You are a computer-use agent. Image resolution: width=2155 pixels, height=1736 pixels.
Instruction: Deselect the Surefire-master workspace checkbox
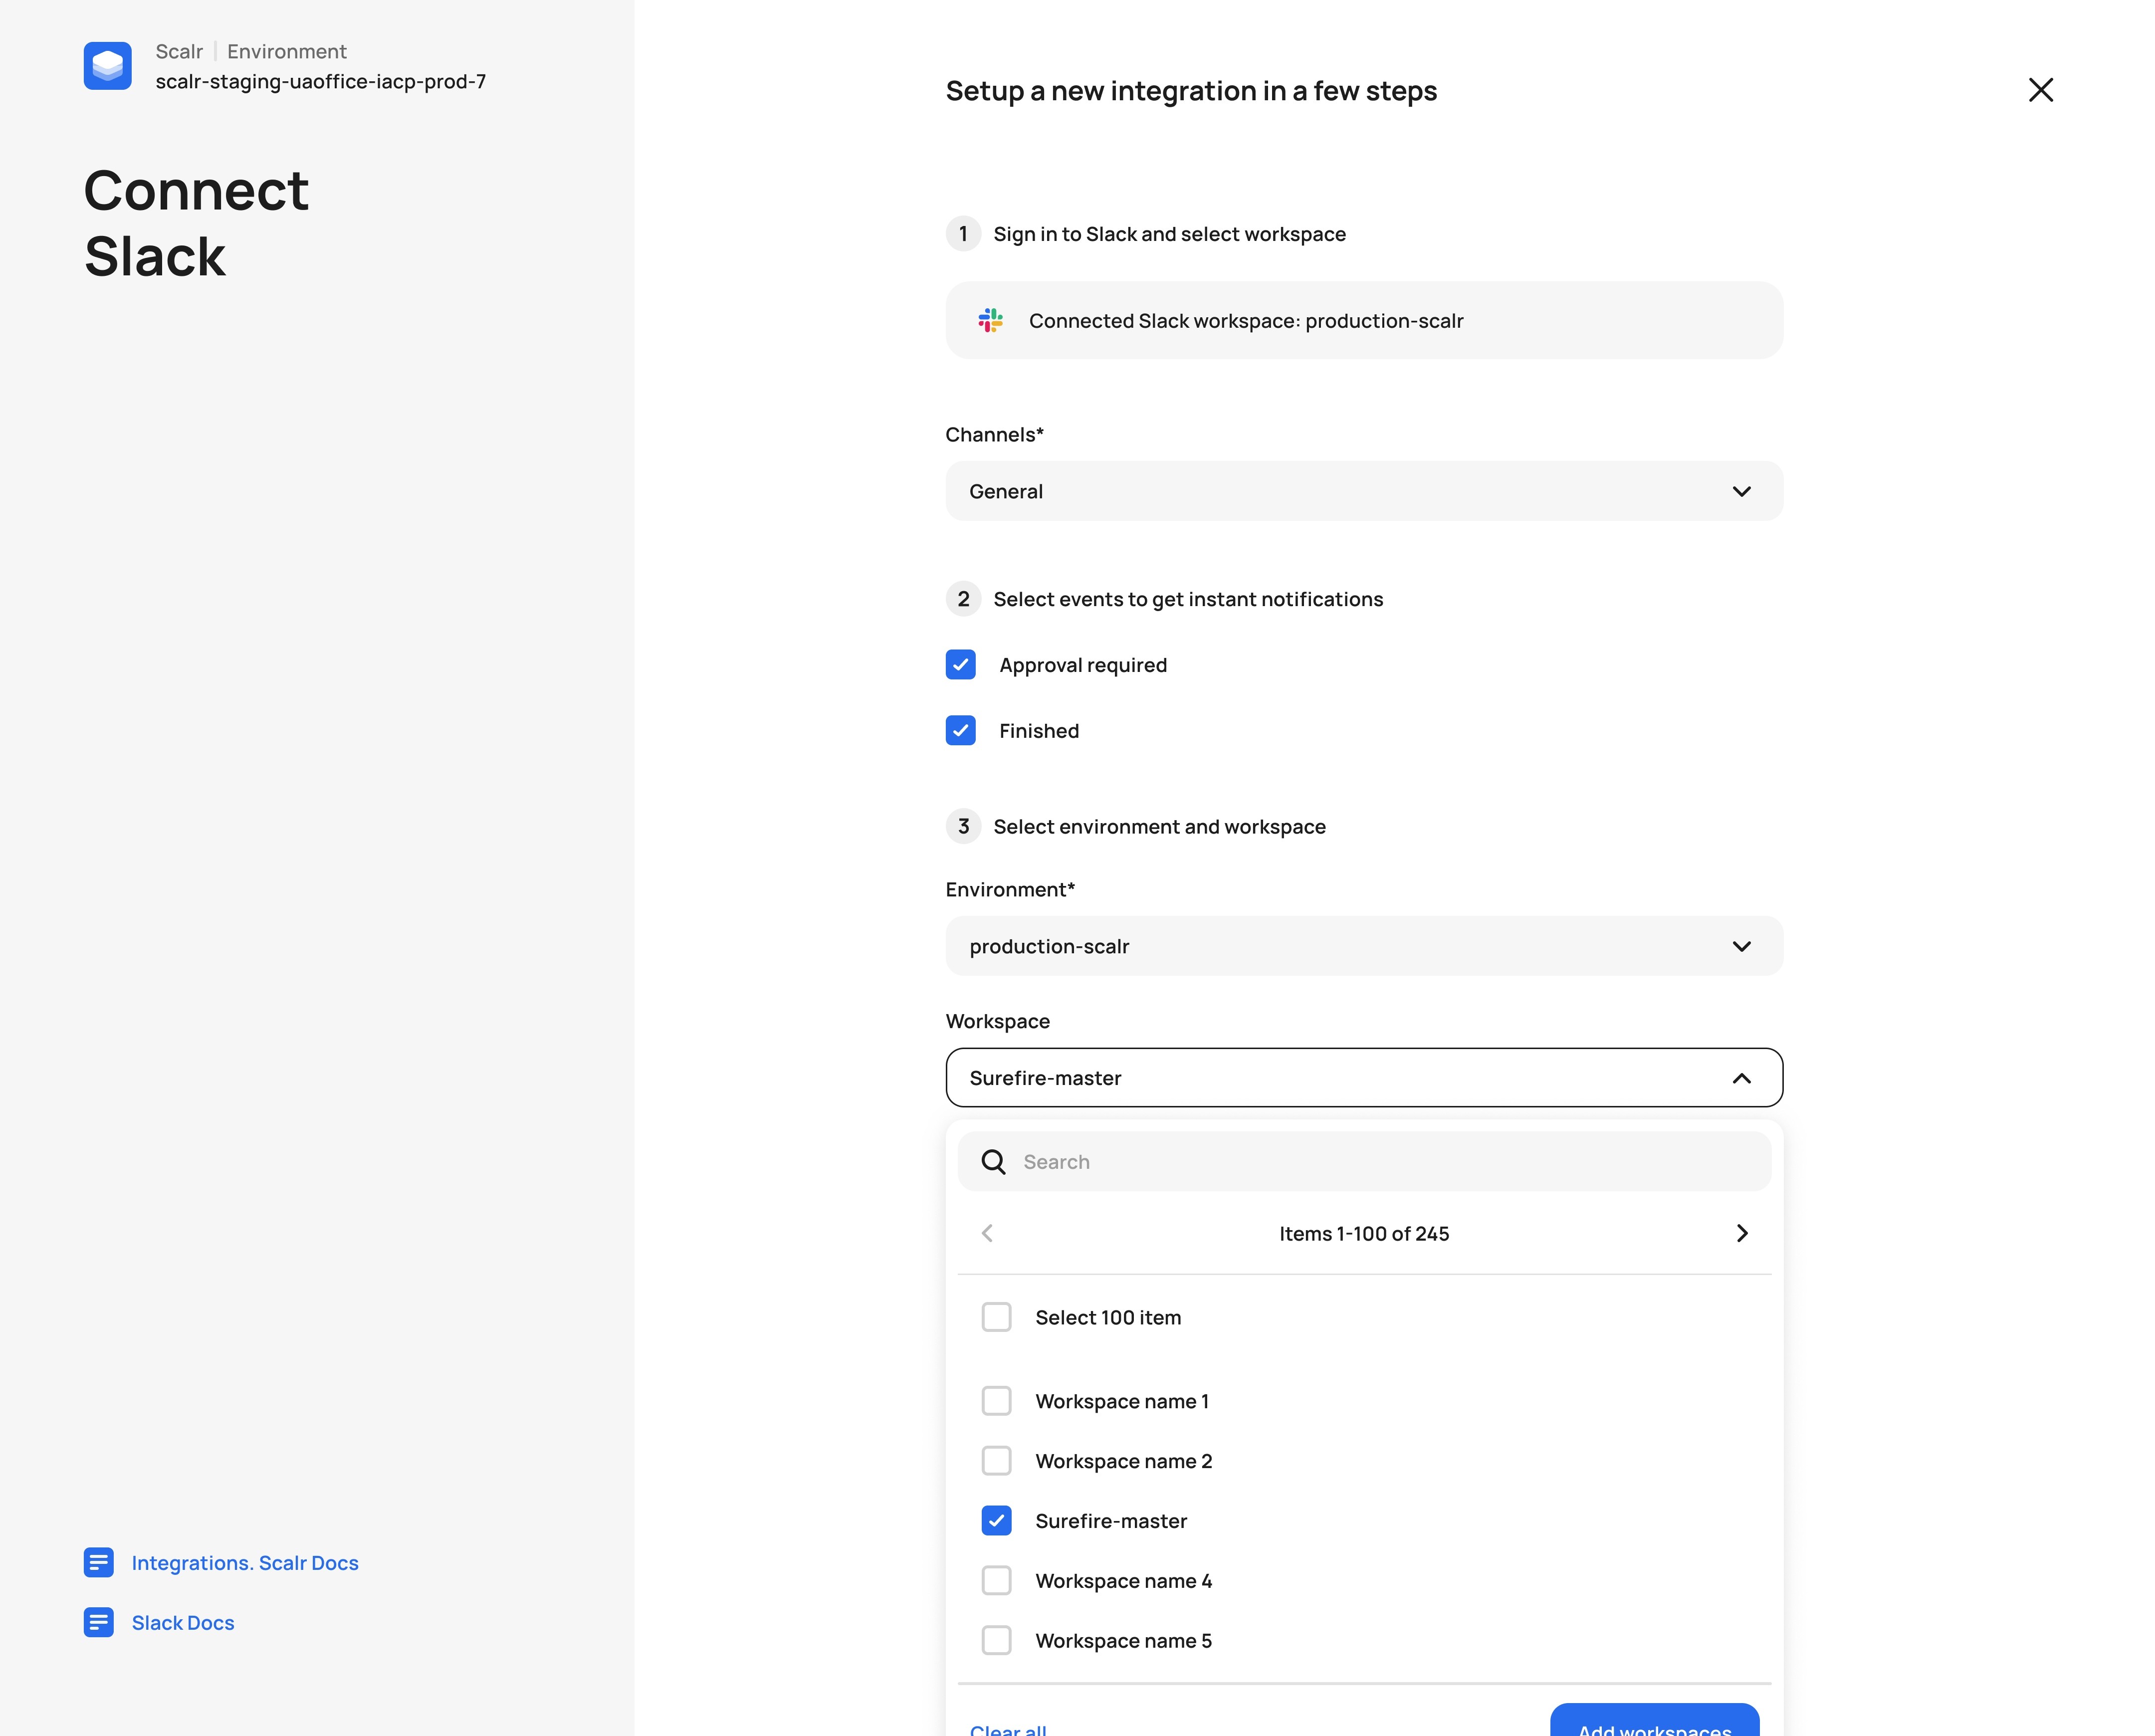tap(996, 1520)
